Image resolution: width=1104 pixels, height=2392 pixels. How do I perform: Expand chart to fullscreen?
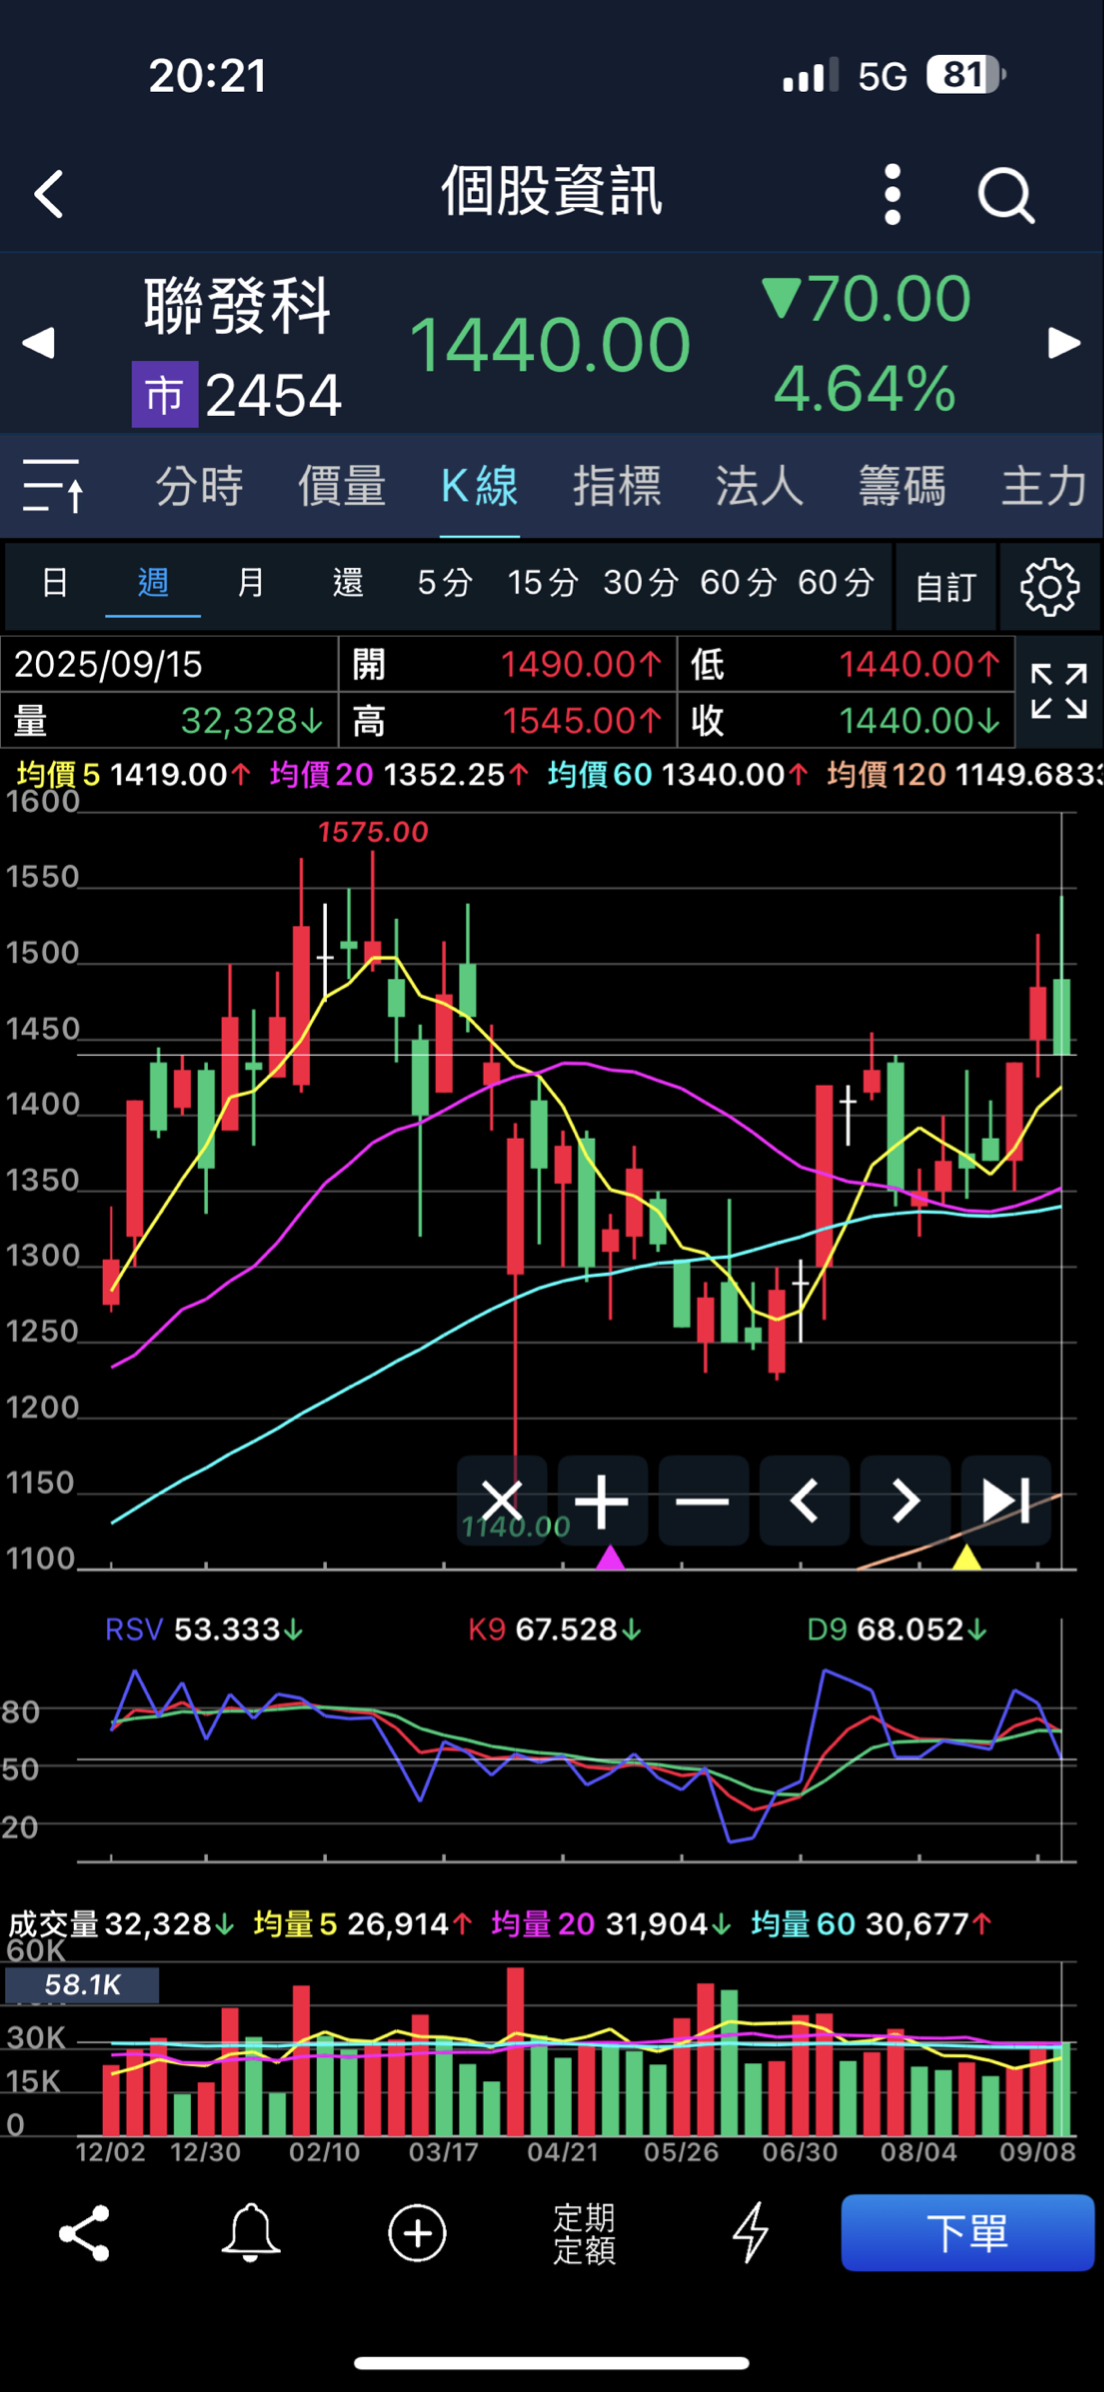1059,691
